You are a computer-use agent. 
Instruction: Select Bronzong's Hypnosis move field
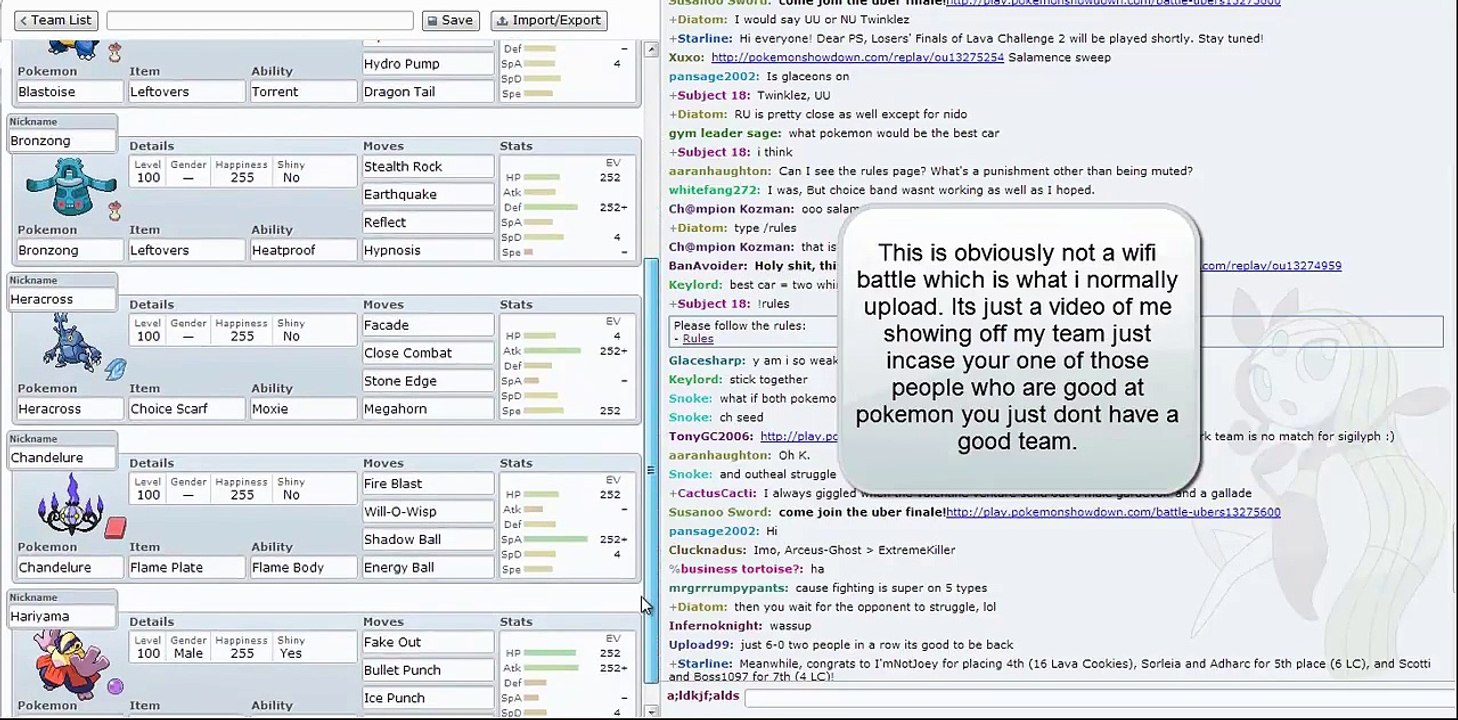click(428, 251)
